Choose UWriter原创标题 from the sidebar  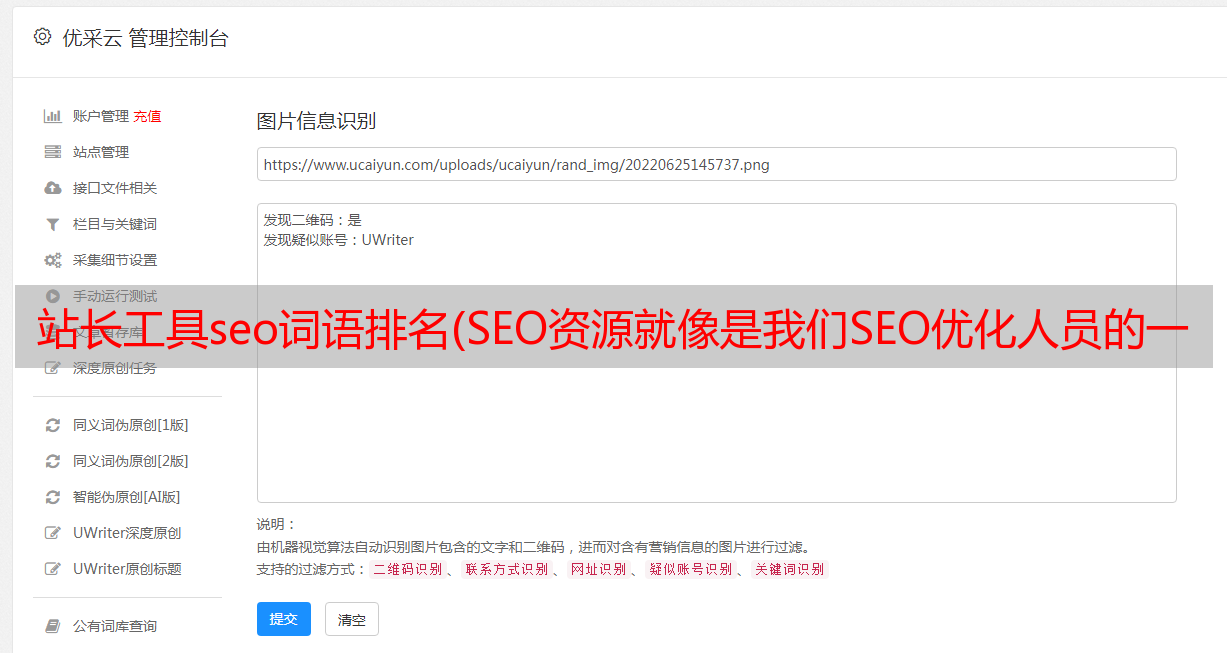[x=127, y=569]
